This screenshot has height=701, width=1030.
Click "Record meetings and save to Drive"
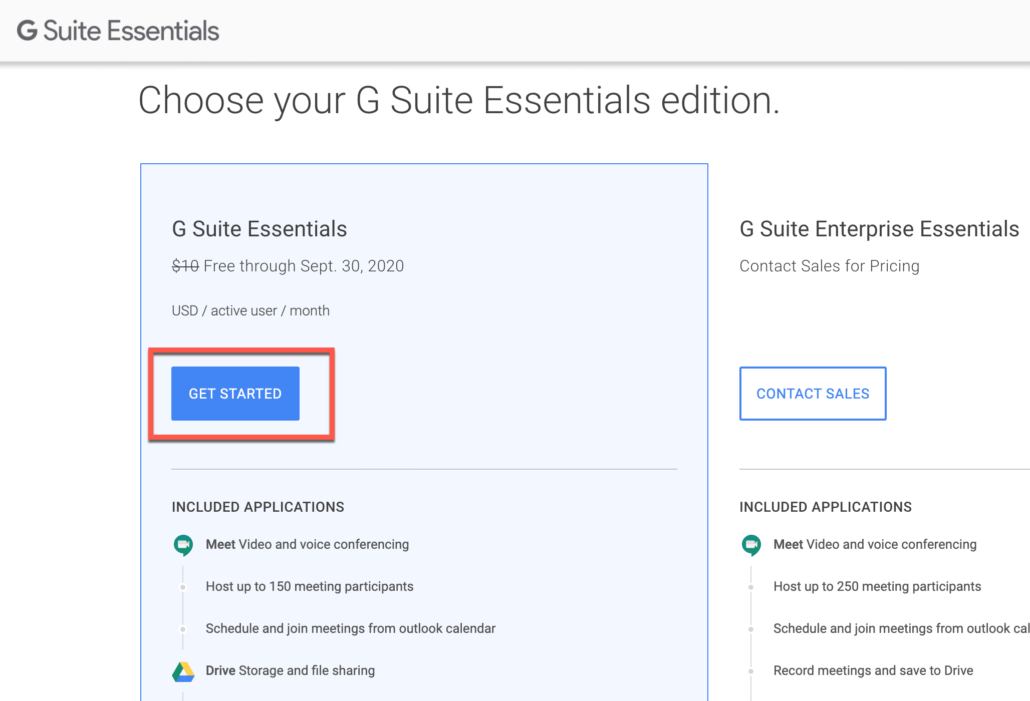point(873,671)
